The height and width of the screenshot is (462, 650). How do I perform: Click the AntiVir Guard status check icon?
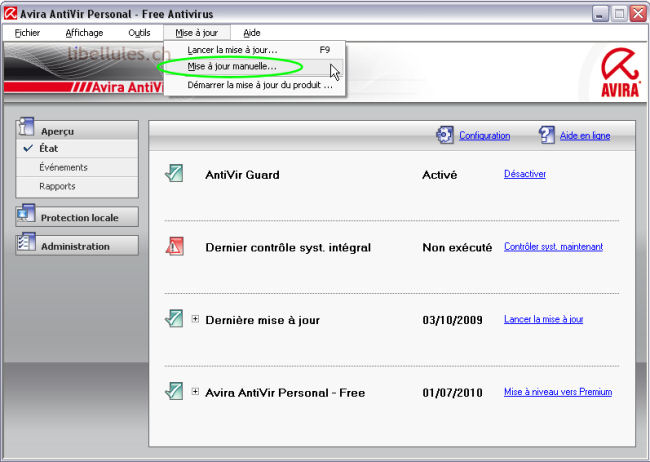click(174, 173)
